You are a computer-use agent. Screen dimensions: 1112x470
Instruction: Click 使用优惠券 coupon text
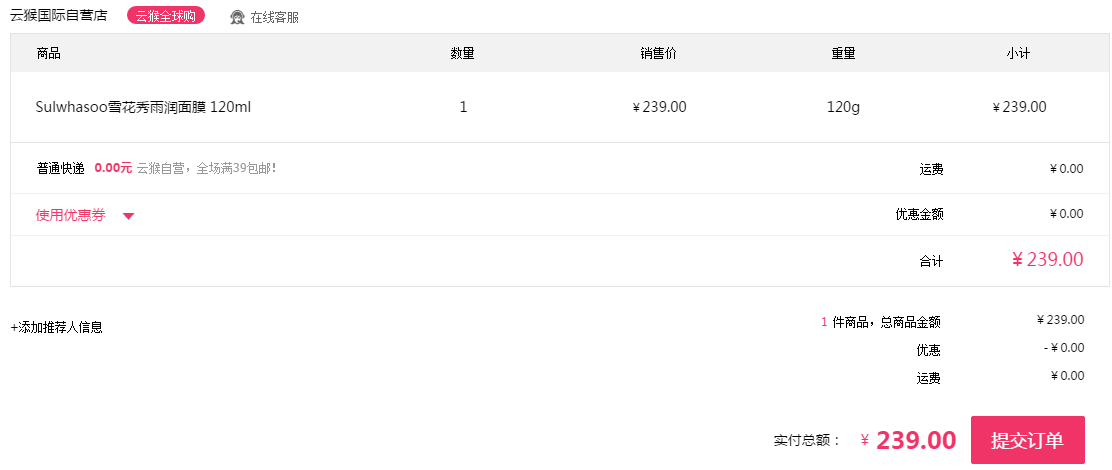70,216
